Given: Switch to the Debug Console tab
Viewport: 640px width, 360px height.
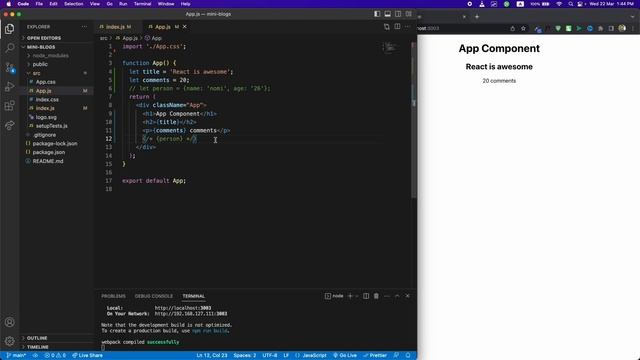Looking at the screenshot, I should 154,296.
